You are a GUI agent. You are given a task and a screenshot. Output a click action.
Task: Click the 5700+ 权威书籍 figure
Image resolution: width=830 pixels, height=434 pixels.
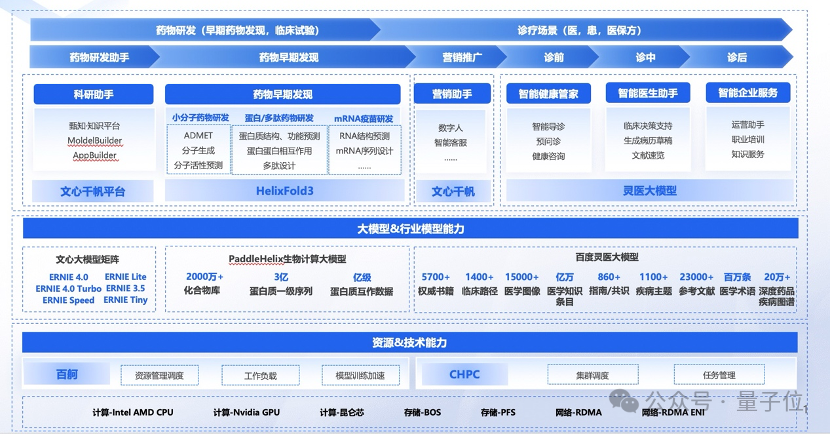[436, 284]
